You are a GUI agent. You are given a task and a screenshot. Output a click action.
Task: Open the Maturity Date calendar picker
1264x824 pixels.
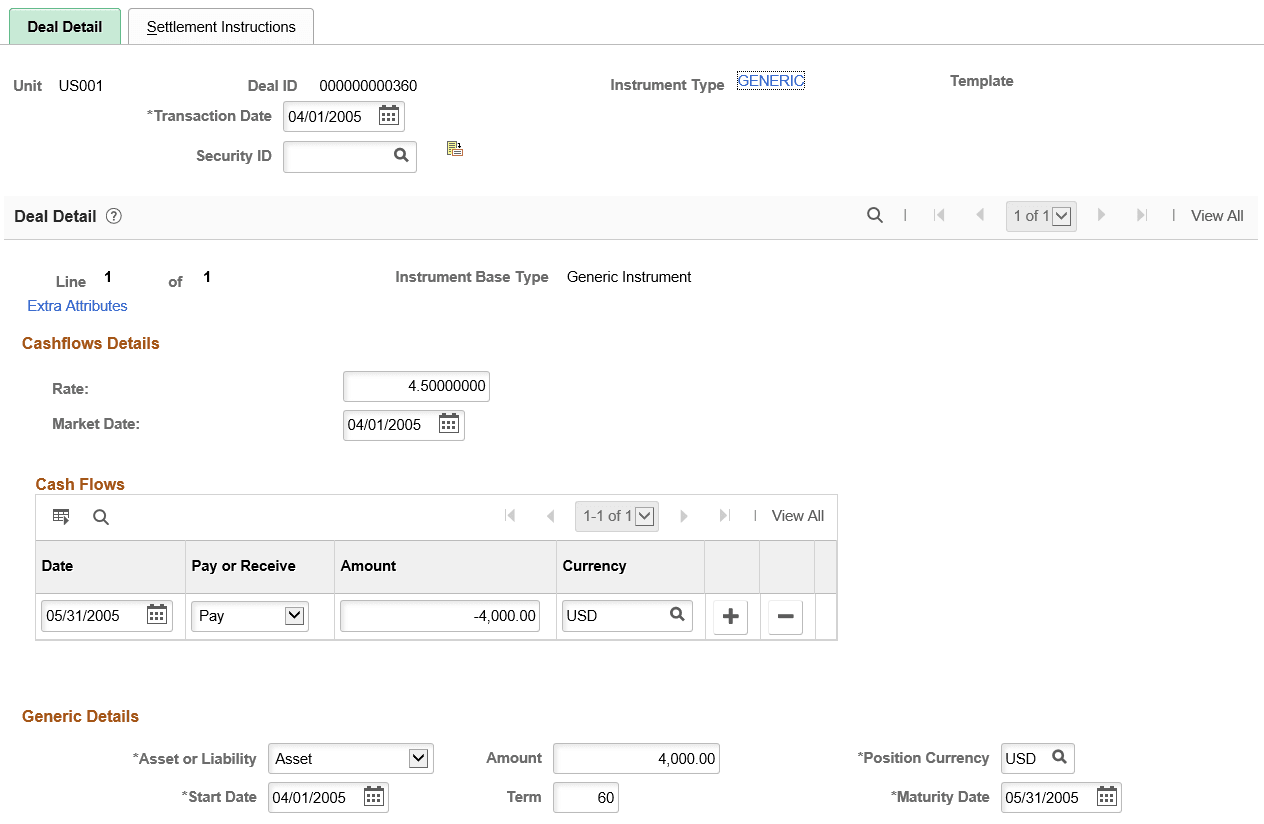(x=1106, y=797)
